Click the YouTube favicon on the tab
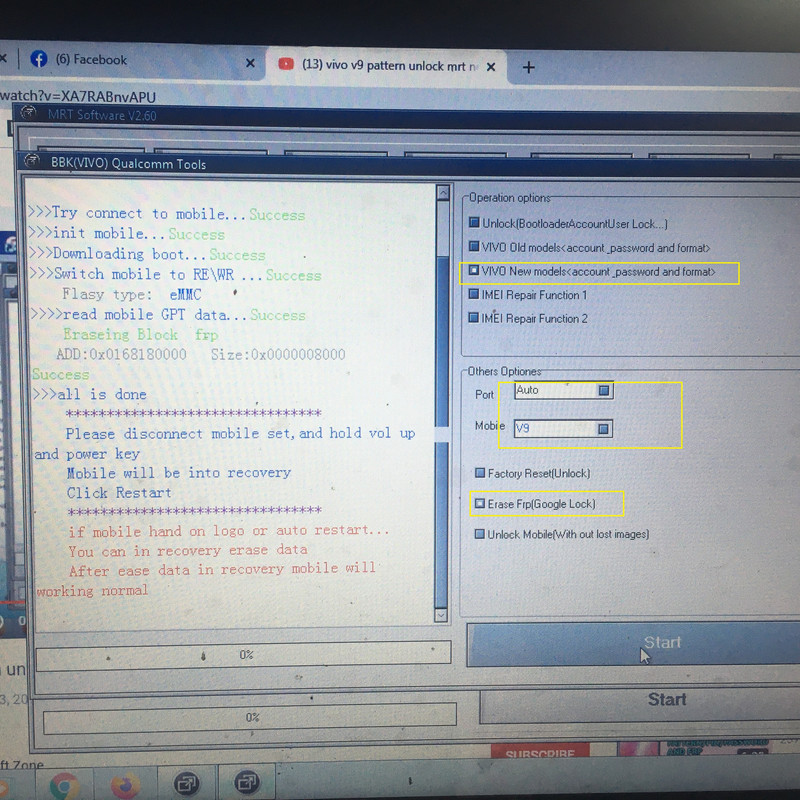800x800 pixels. coord(286,64)
